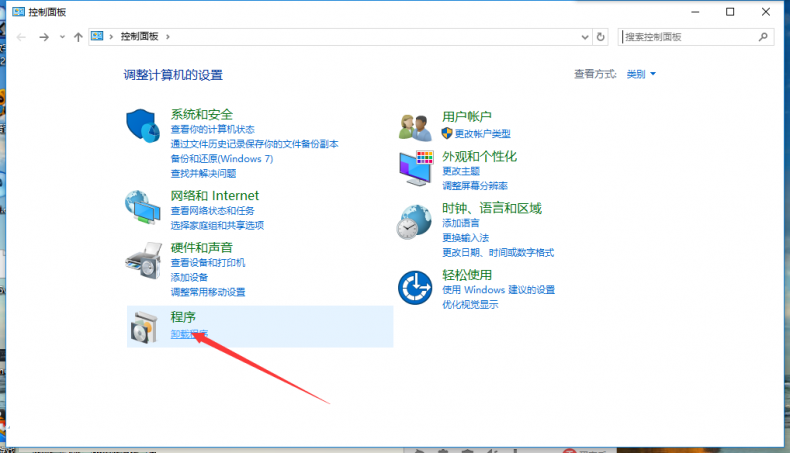This screenshot has height=453, width=790.
Task: Open 外观和个性化 category heading
Action: (x=479, y=156)
